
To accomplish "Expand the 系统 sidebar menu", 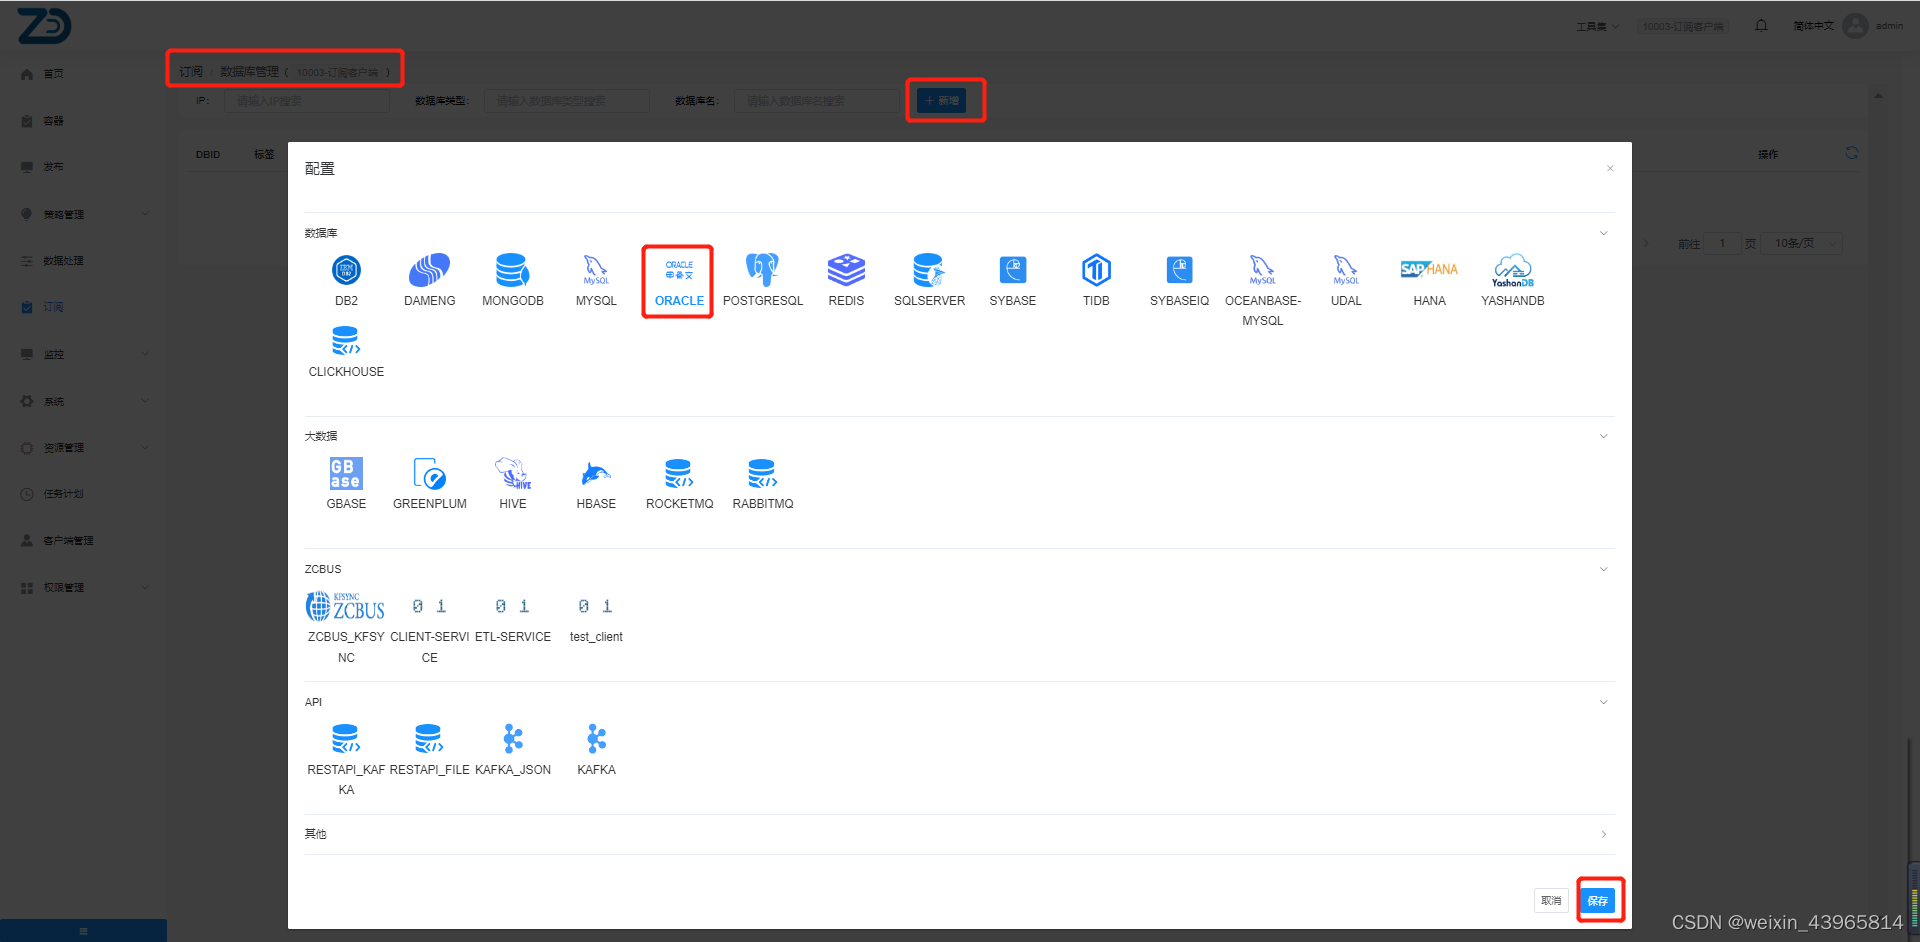I will tap(85, 401).
